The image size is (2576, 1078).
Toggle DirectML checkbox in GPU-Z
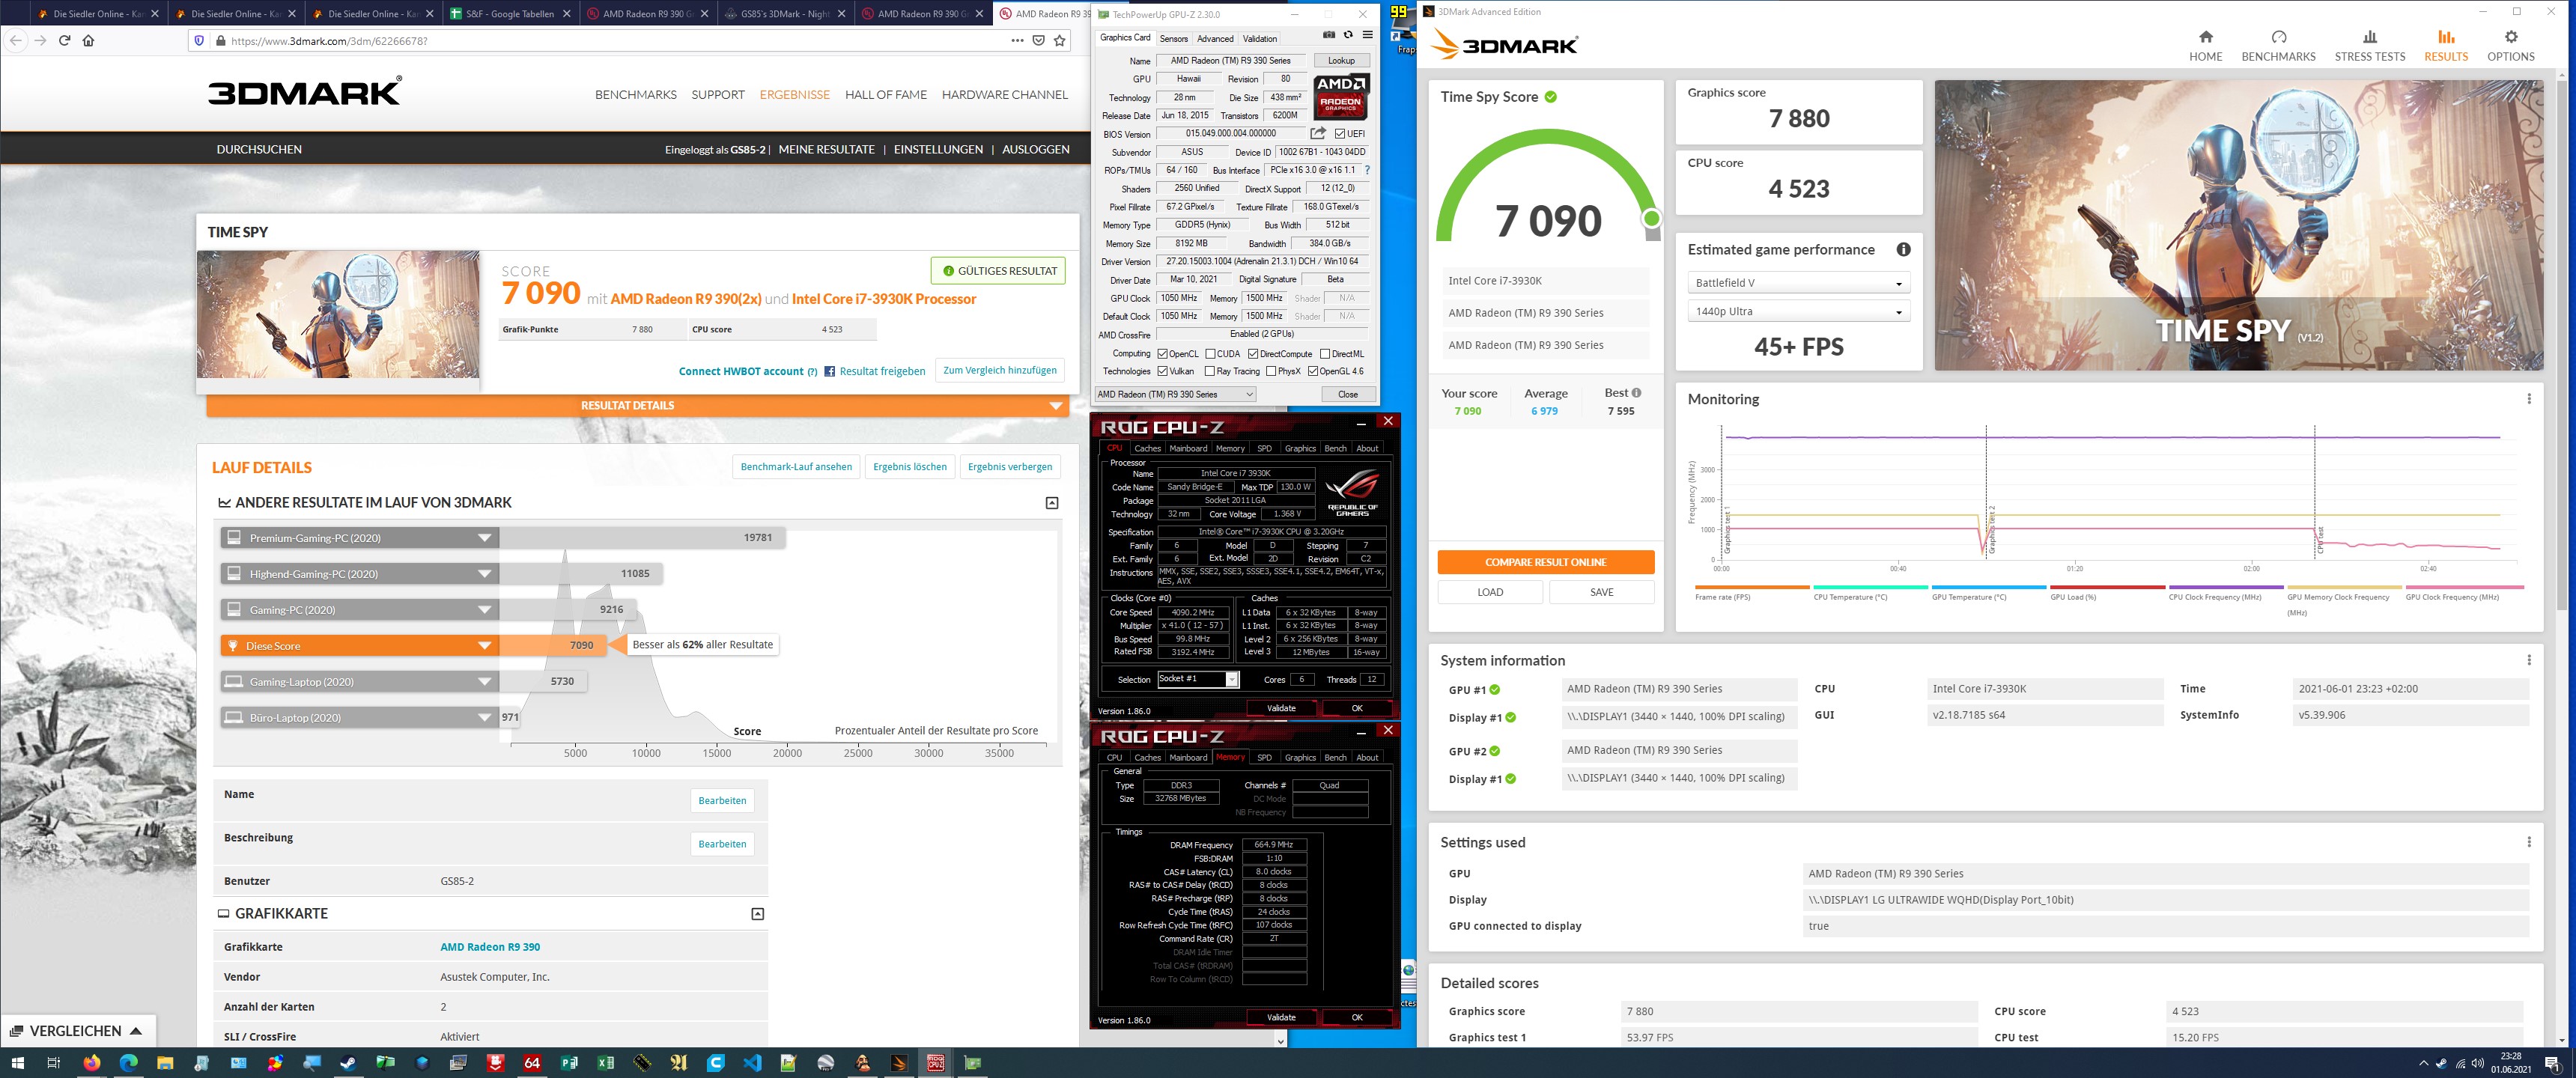coord(1324,354)
